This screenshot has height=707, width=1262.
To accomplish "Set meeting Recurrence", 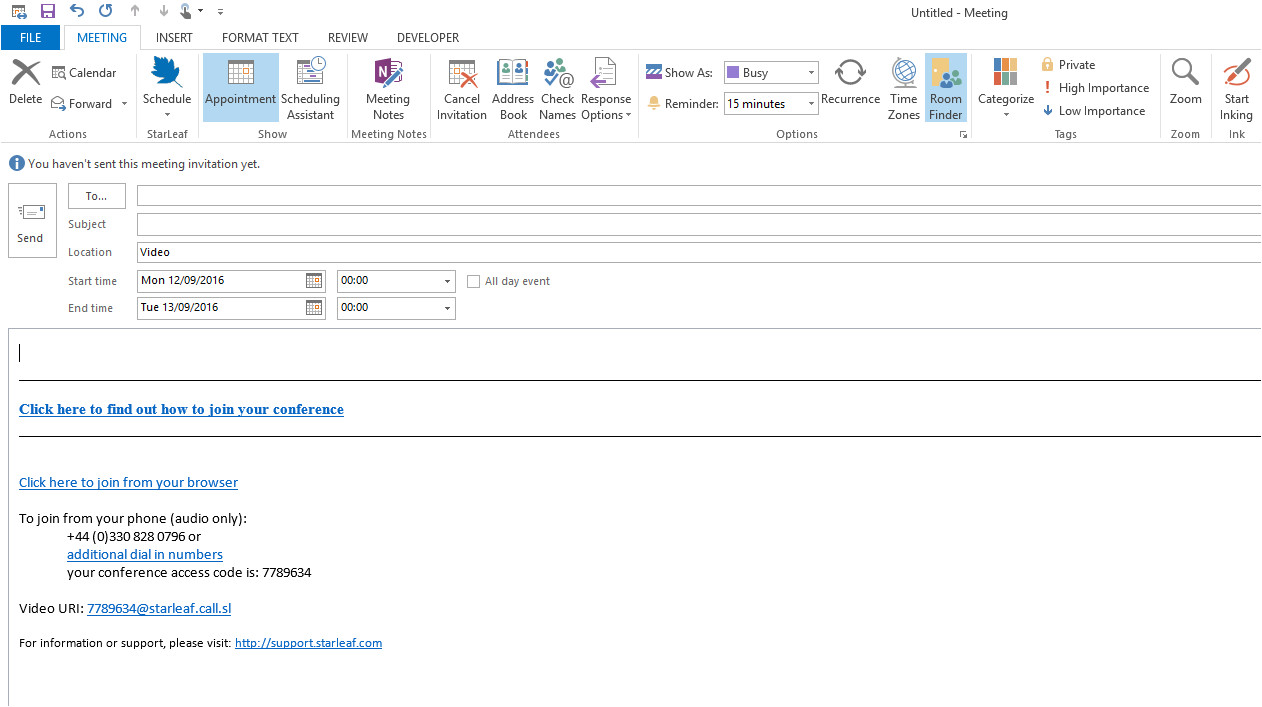I will [x=850, y=81].
